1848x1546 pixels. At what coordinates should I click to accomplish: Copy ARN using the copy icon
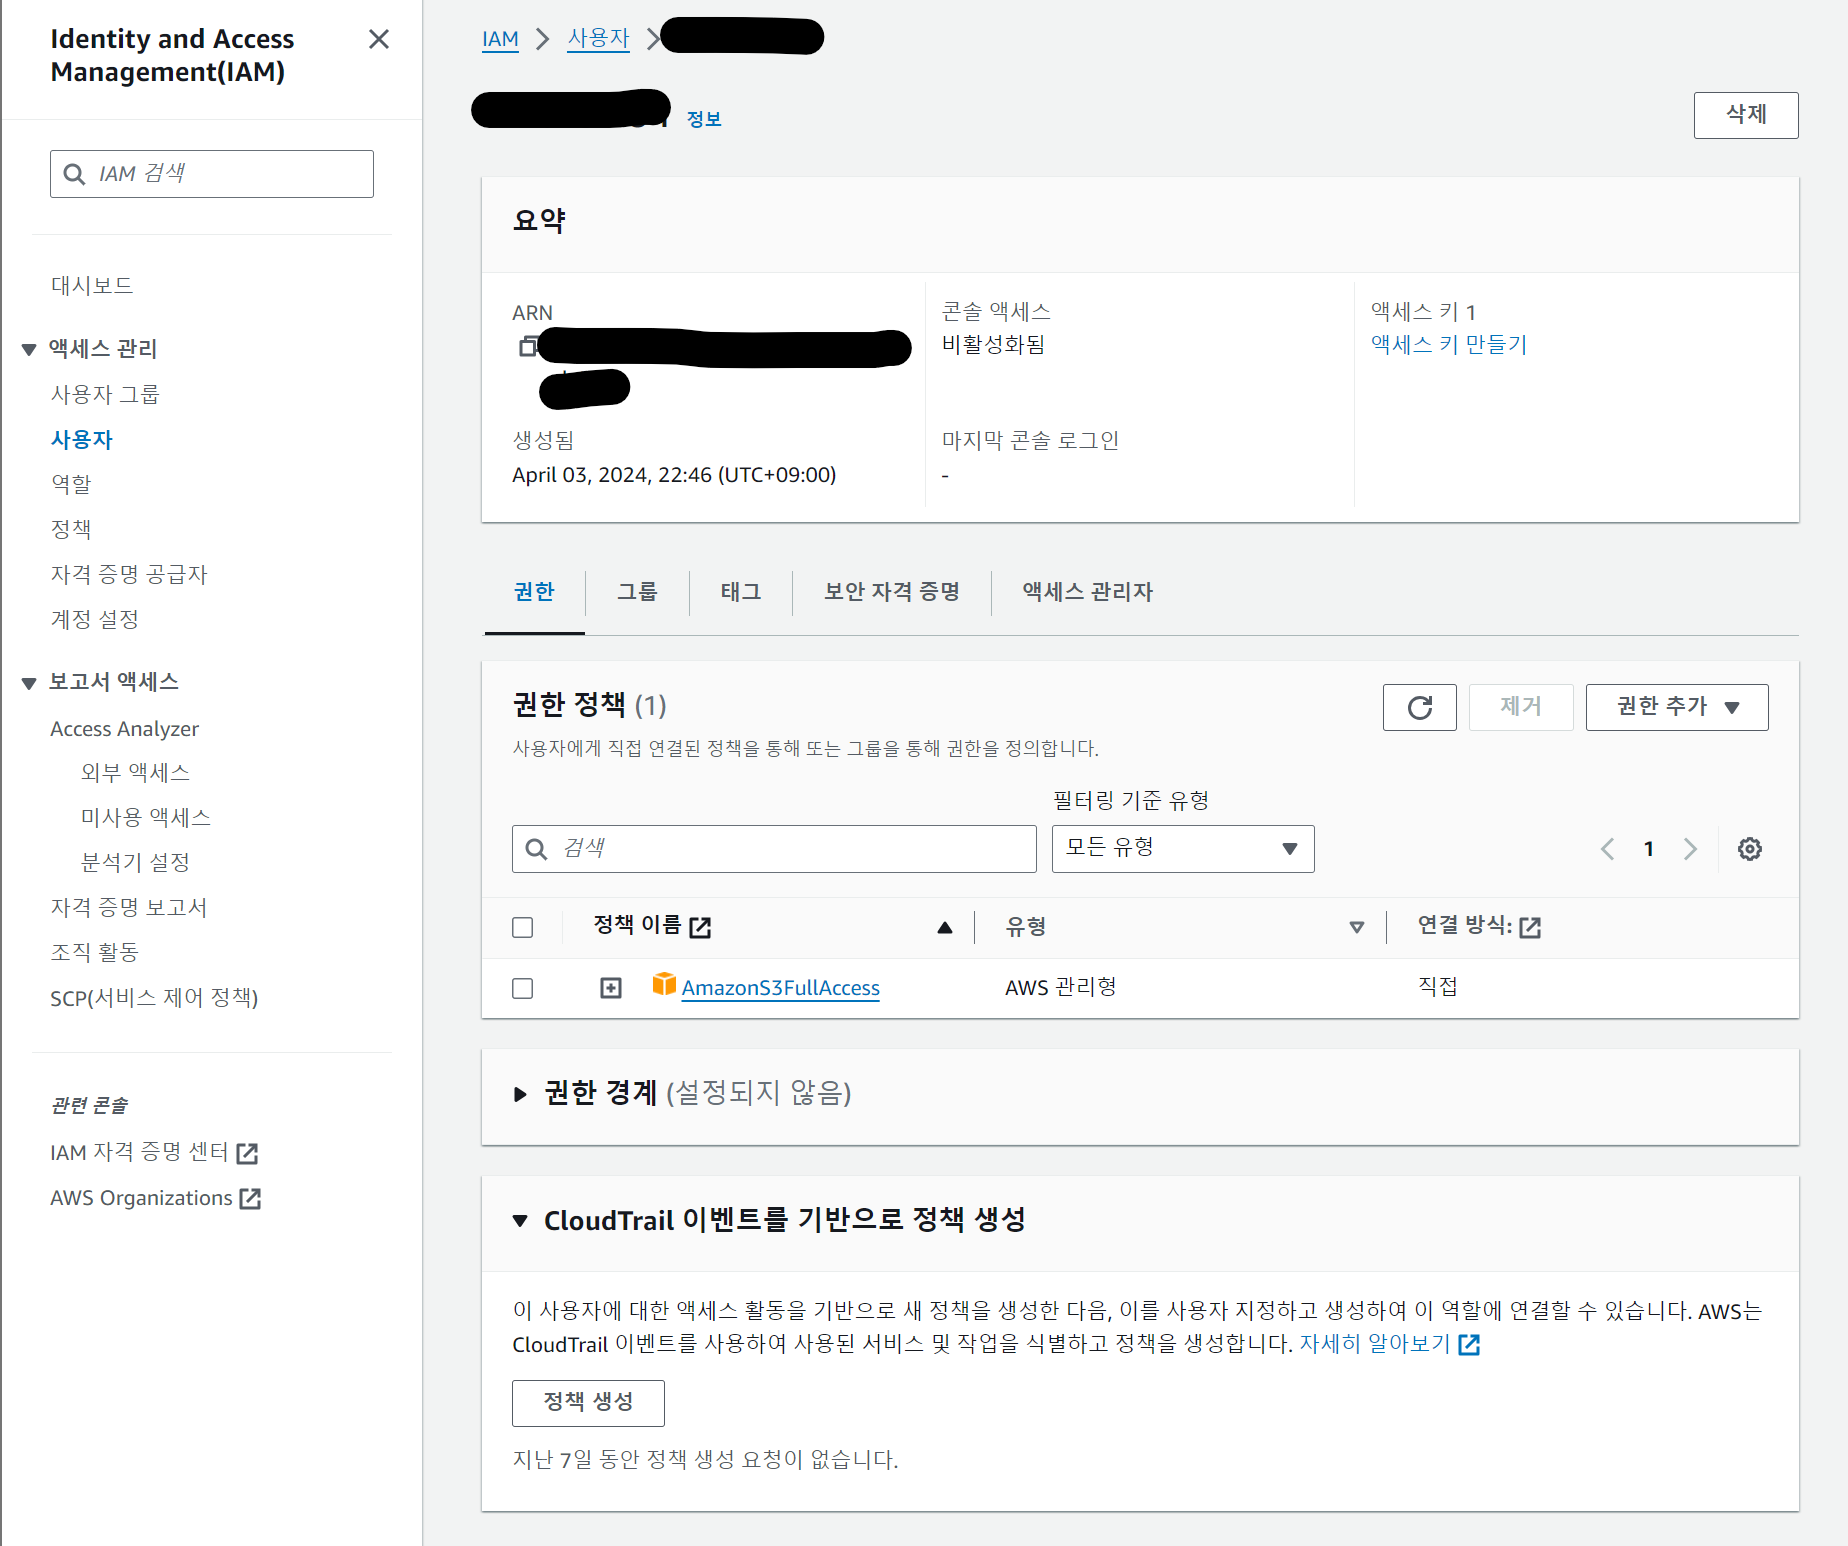[527, 347]
